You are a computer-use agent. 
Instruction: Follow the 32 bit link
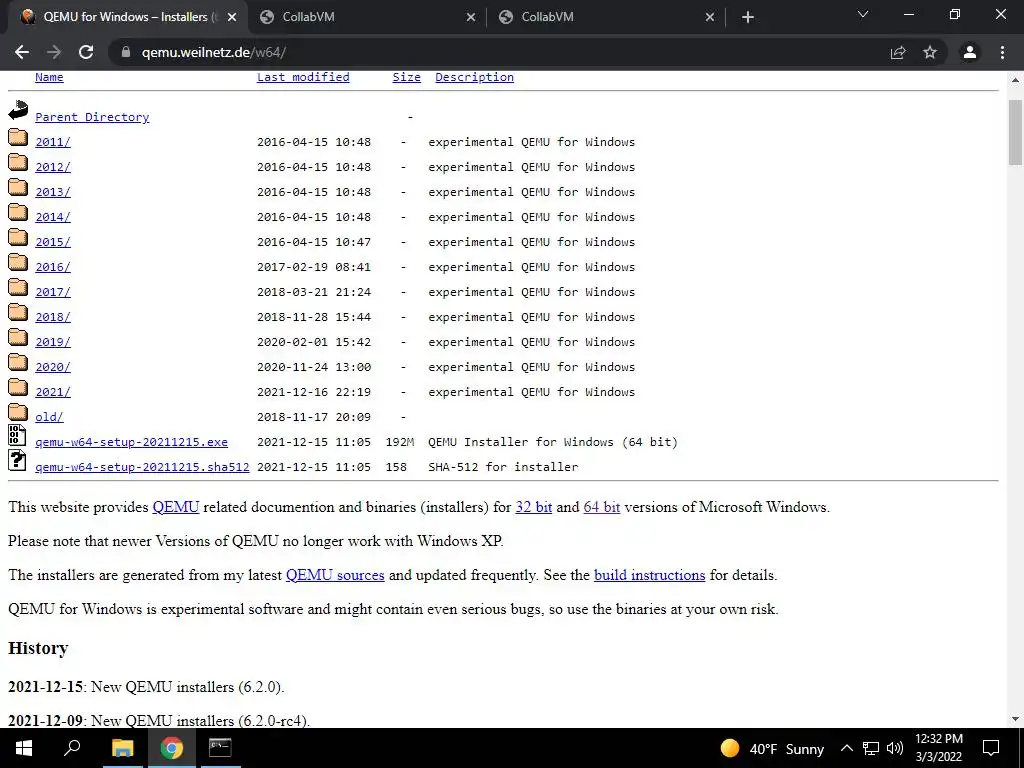tap(534, 507)
